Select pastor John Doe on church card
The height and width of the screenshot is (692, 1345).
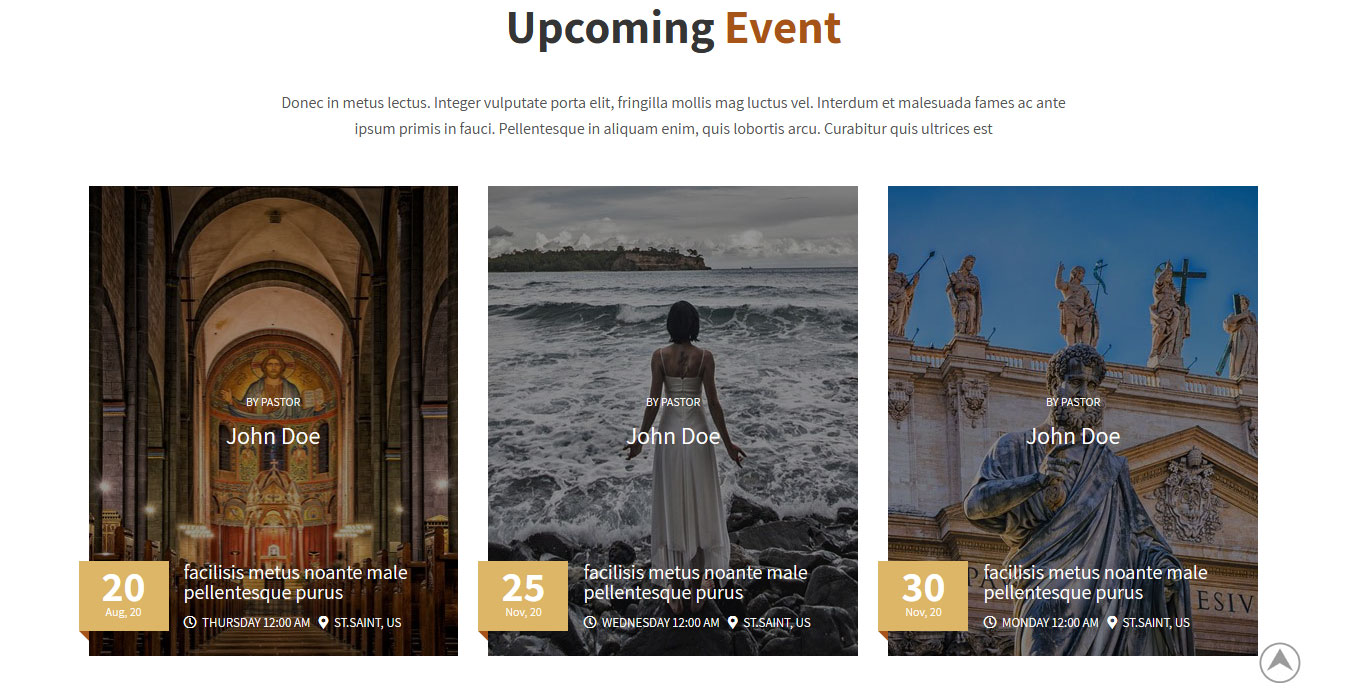point(273,436)
